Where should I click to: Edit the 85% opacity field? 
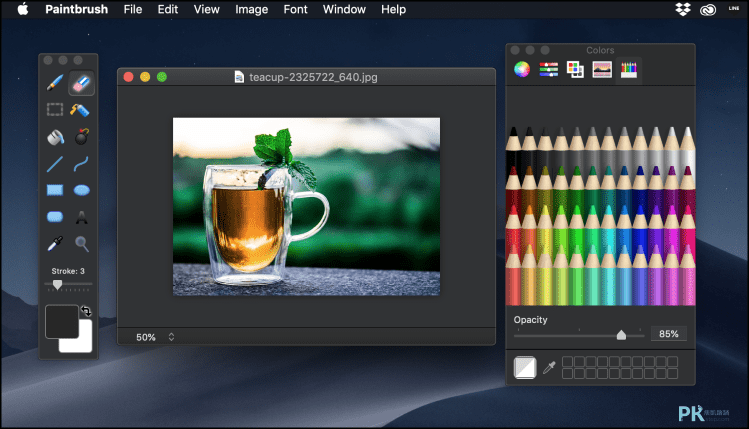pos(669,334)
